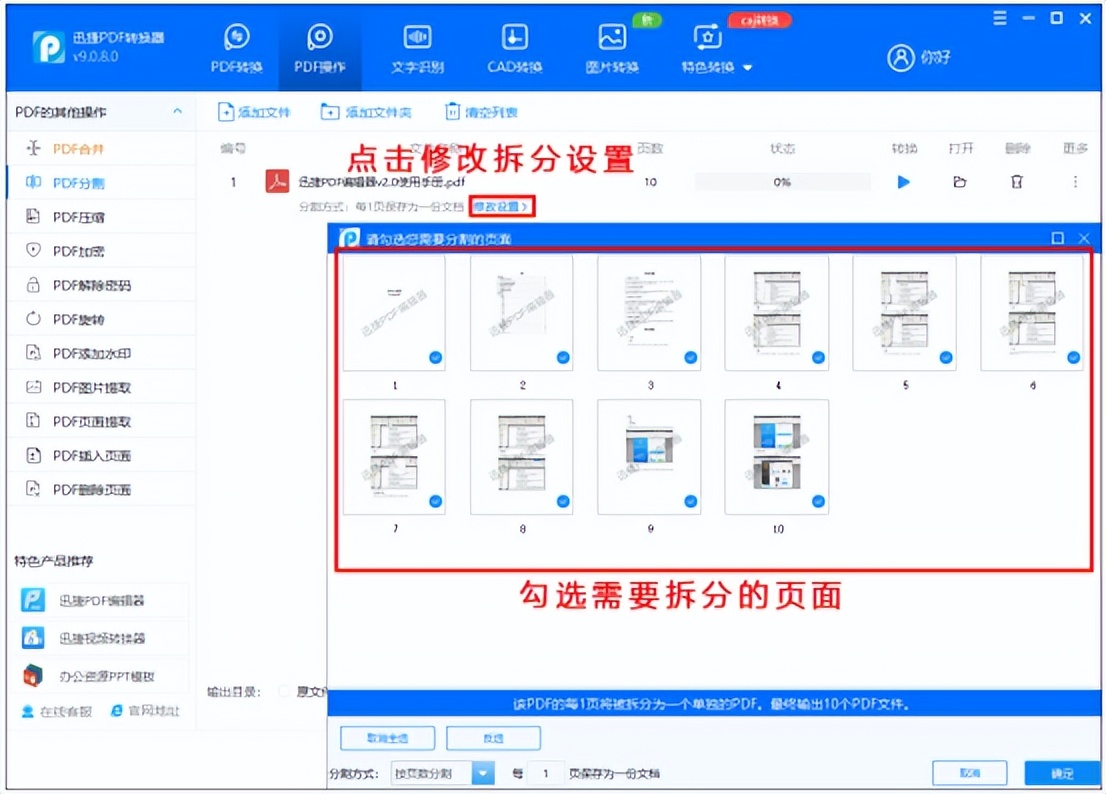
Task: Click 取消 button in split dialog
Action: 970,773
